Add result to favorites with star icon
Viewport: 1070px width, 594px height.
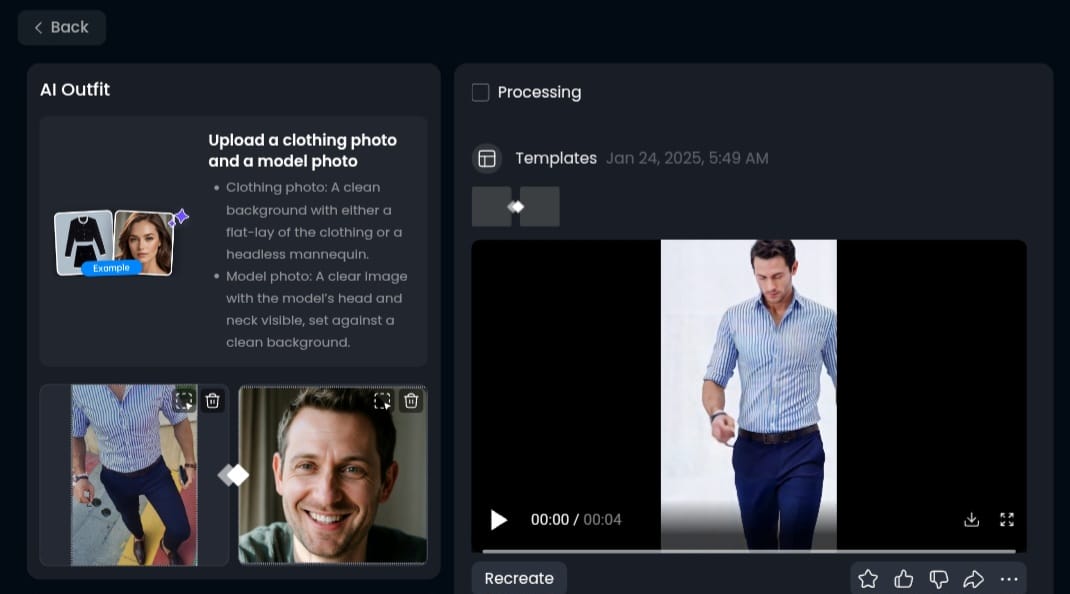coord(868,579)
